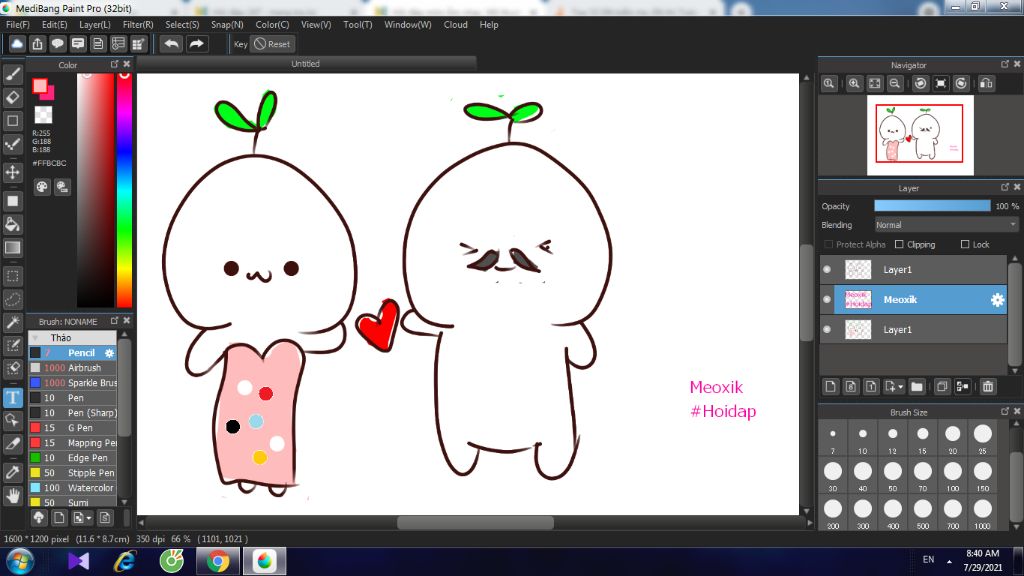Open Meoxik layer settings gear
Screen dimensions: 1024x576
point(997,300)
